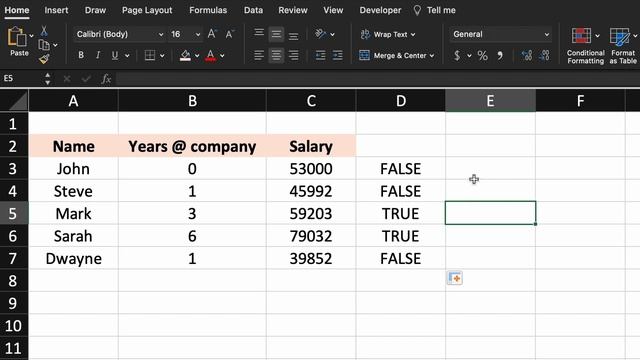Toggle Bold formatting

[x=81, y=55]
